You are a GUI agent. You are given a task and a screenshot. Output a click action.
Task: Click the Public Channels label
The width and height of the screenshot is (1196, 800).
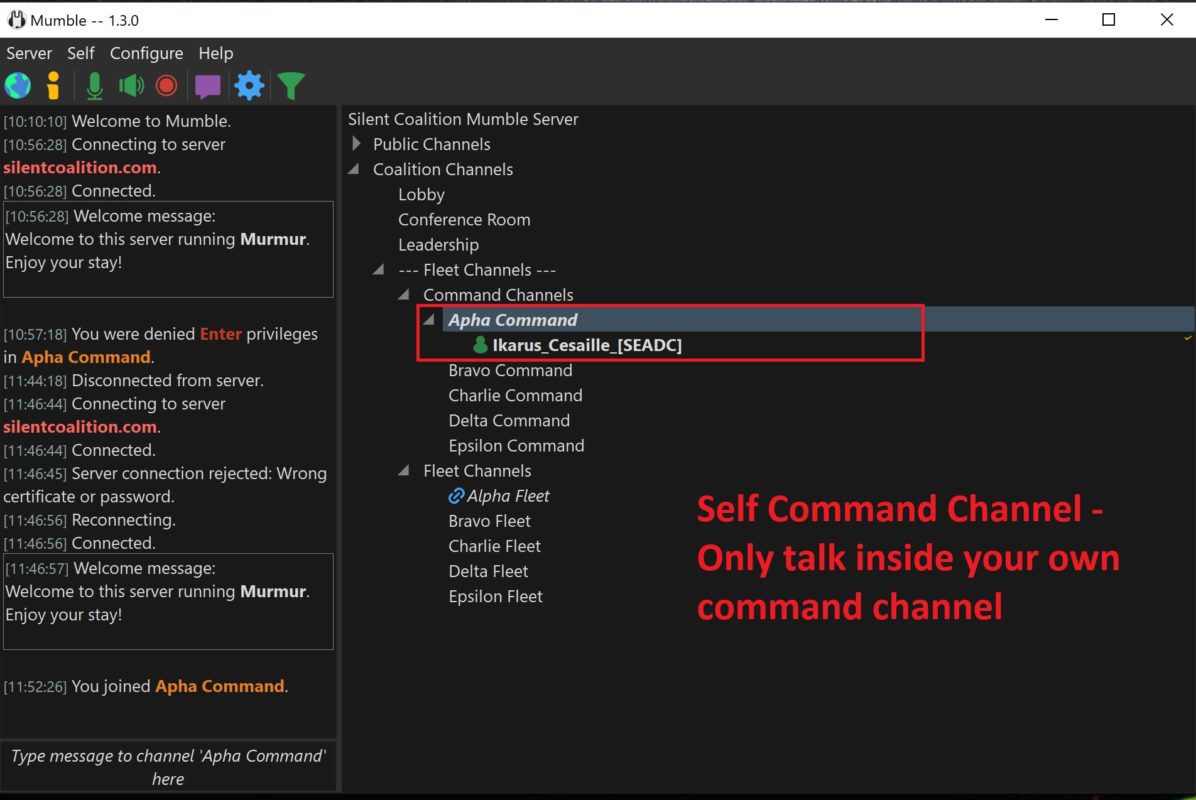(x=432, y=144)
